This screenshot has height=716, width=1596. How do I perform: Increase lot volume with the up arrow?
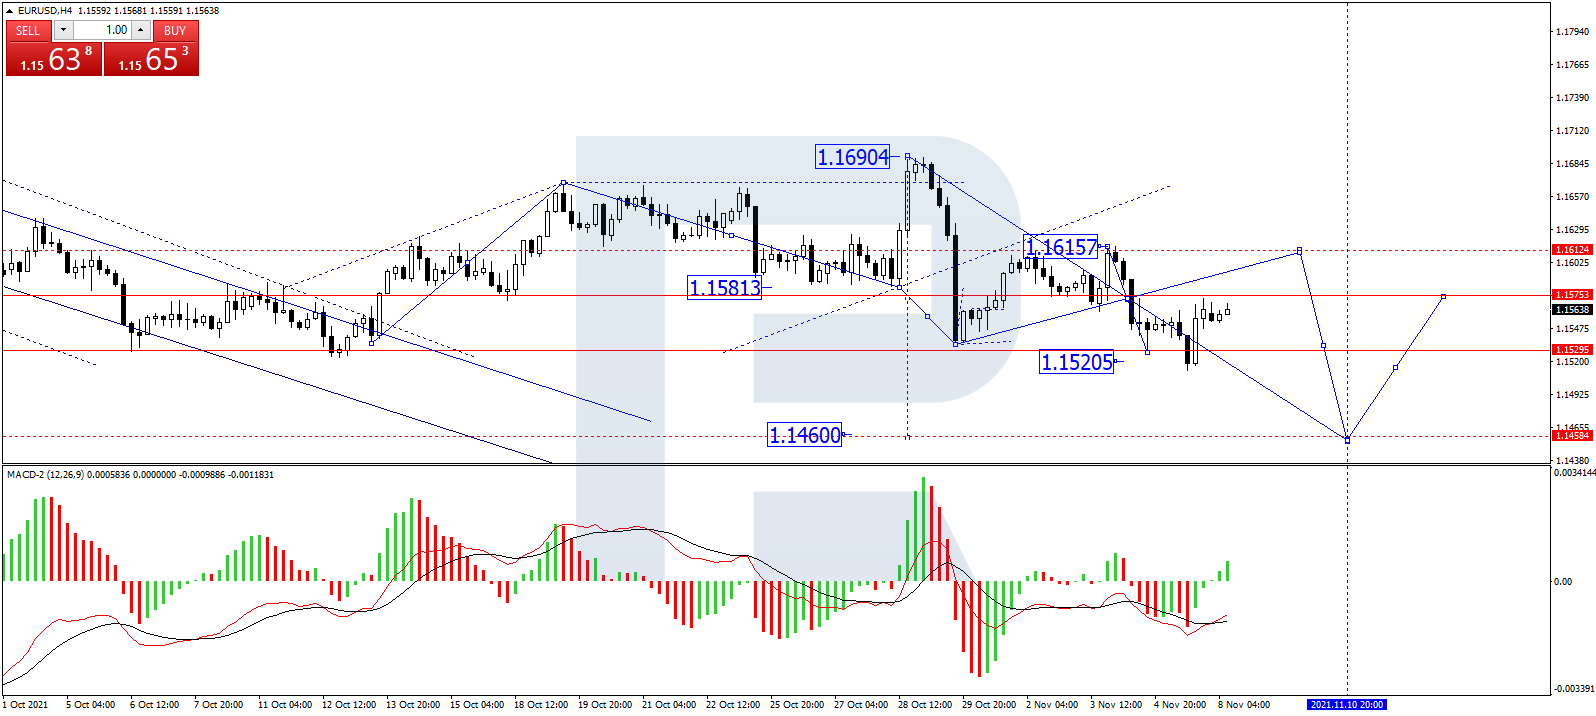[x=141, y=30]
